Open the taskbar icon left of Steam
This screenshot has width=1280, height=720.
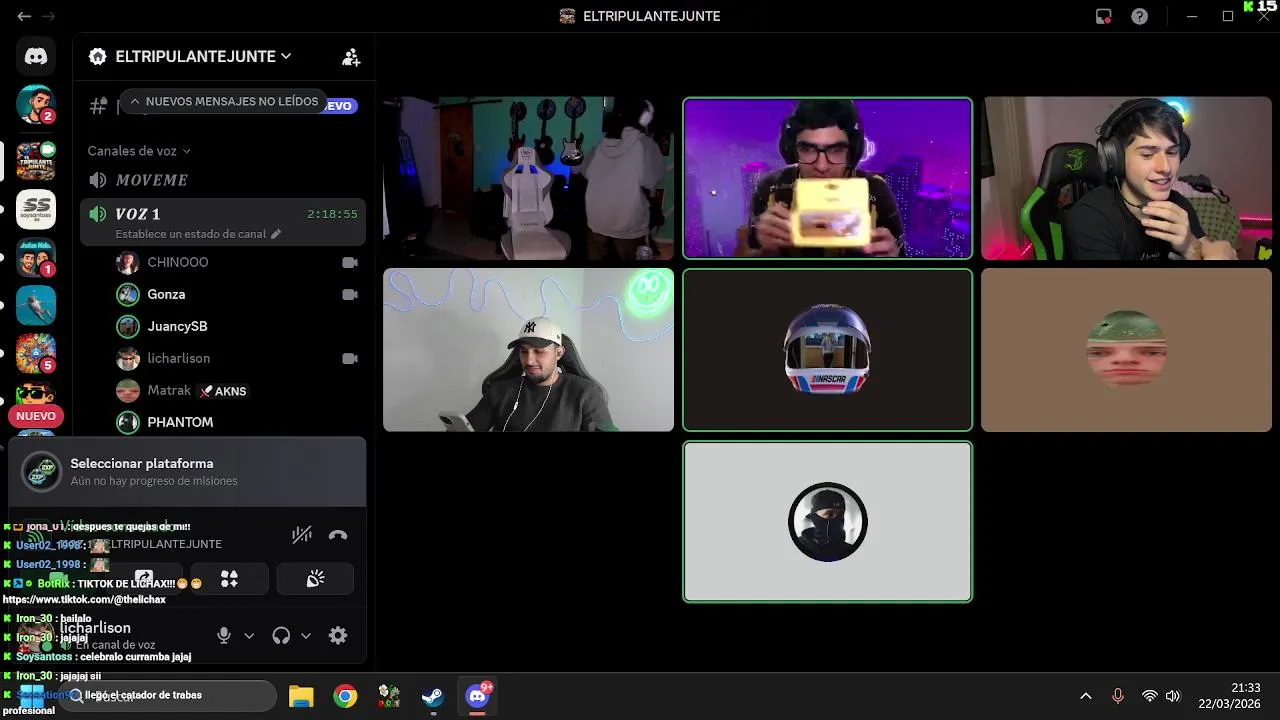point(389,696)
